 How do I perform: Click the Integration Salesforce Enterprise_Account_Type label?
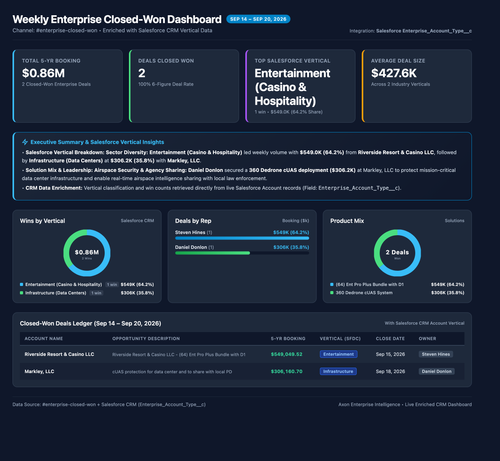pyautogui.click(x=410, y=31)
